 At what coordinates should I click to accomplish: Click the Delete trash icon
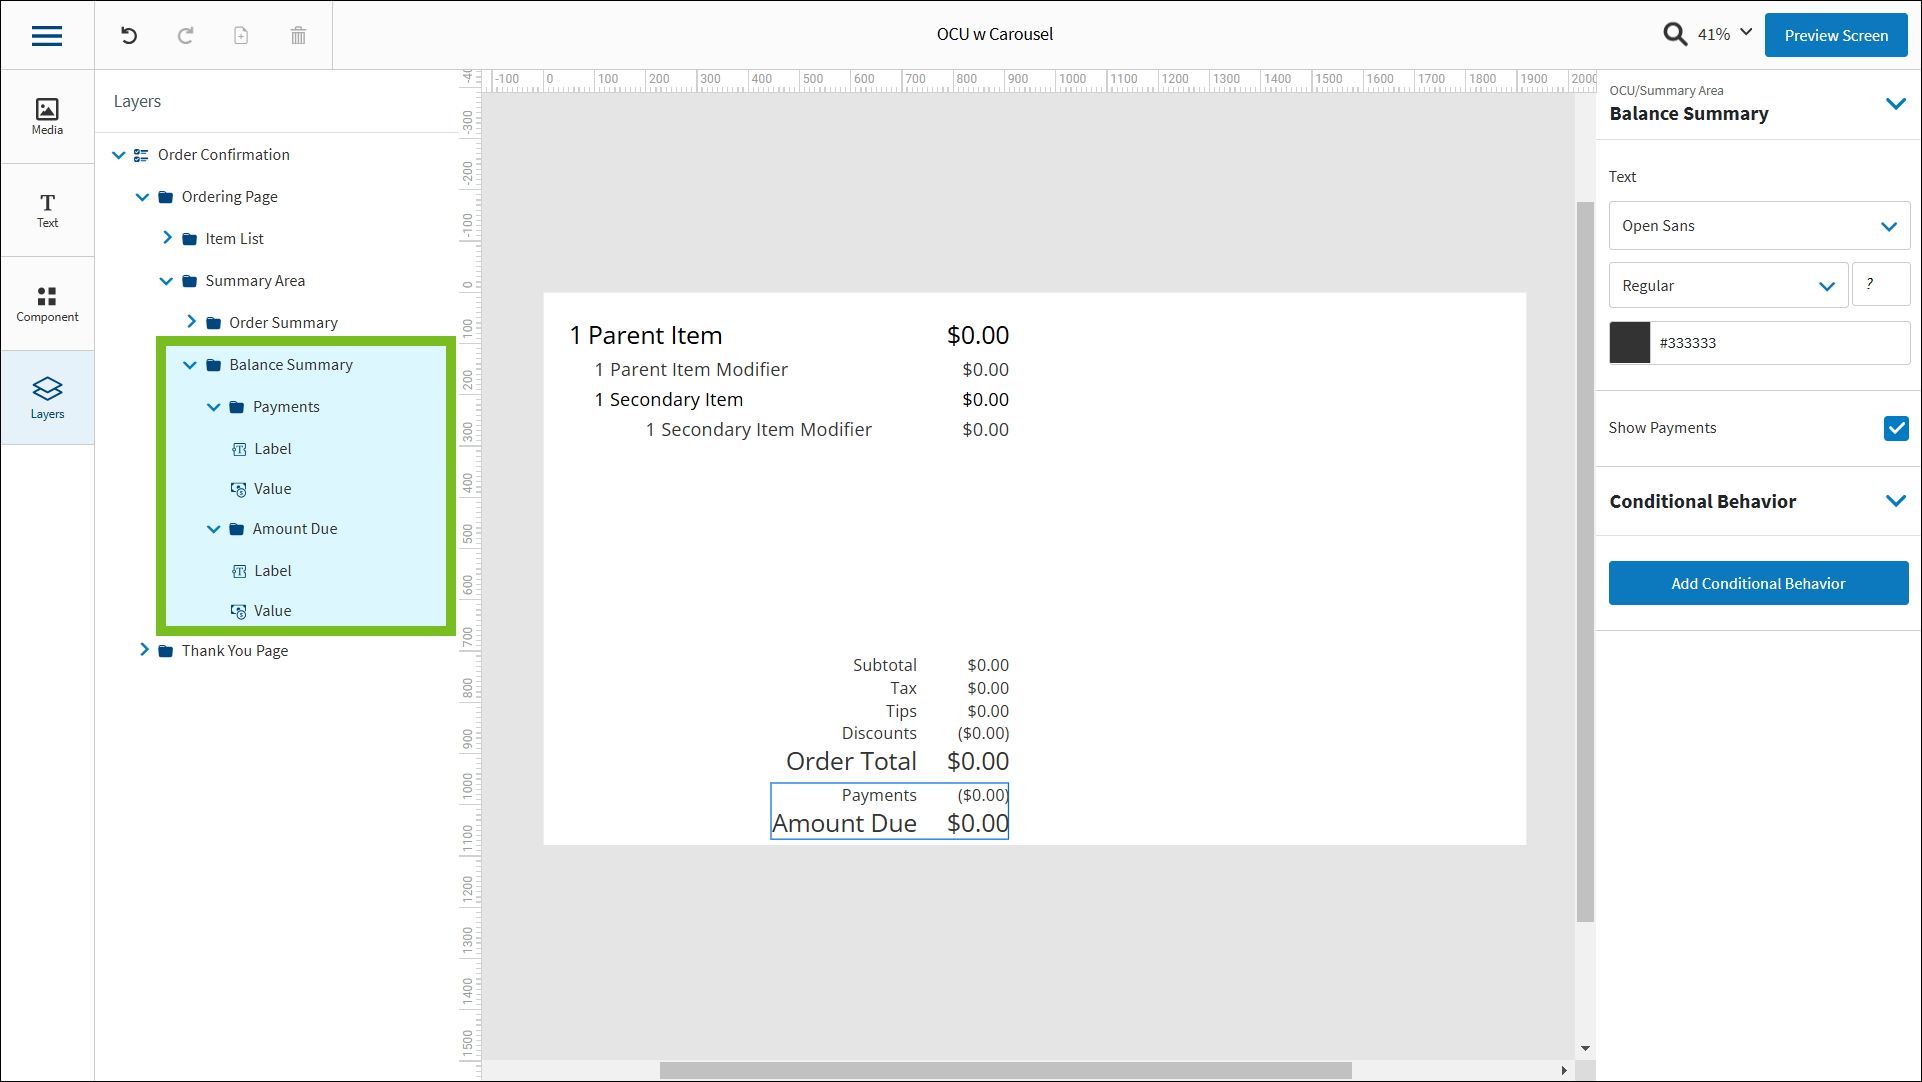297,35
